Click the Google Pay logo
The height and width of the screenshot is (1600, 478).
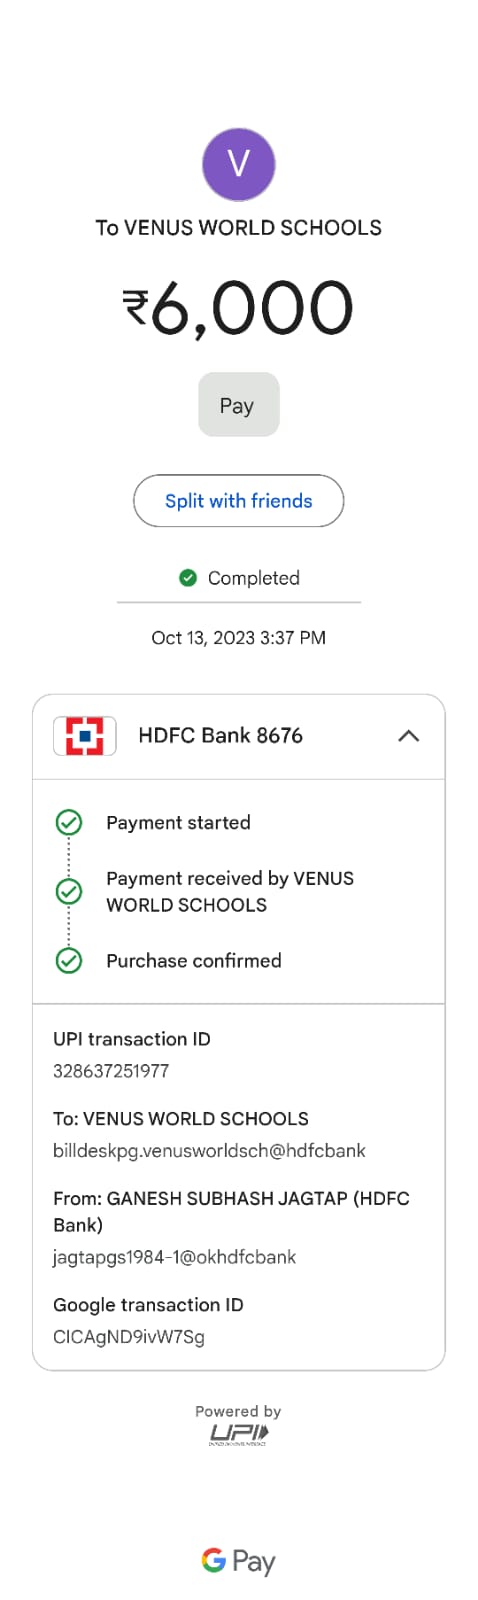238,1562
